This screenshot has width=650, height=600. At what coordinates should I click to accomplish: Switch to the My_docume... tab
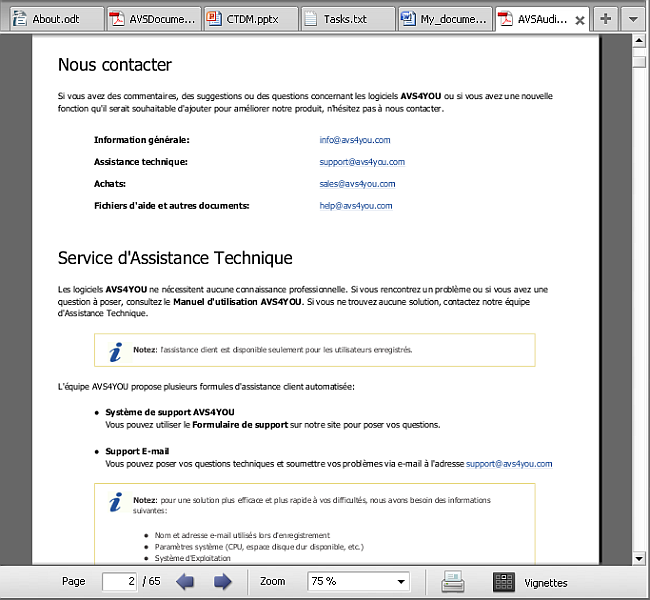445,19
